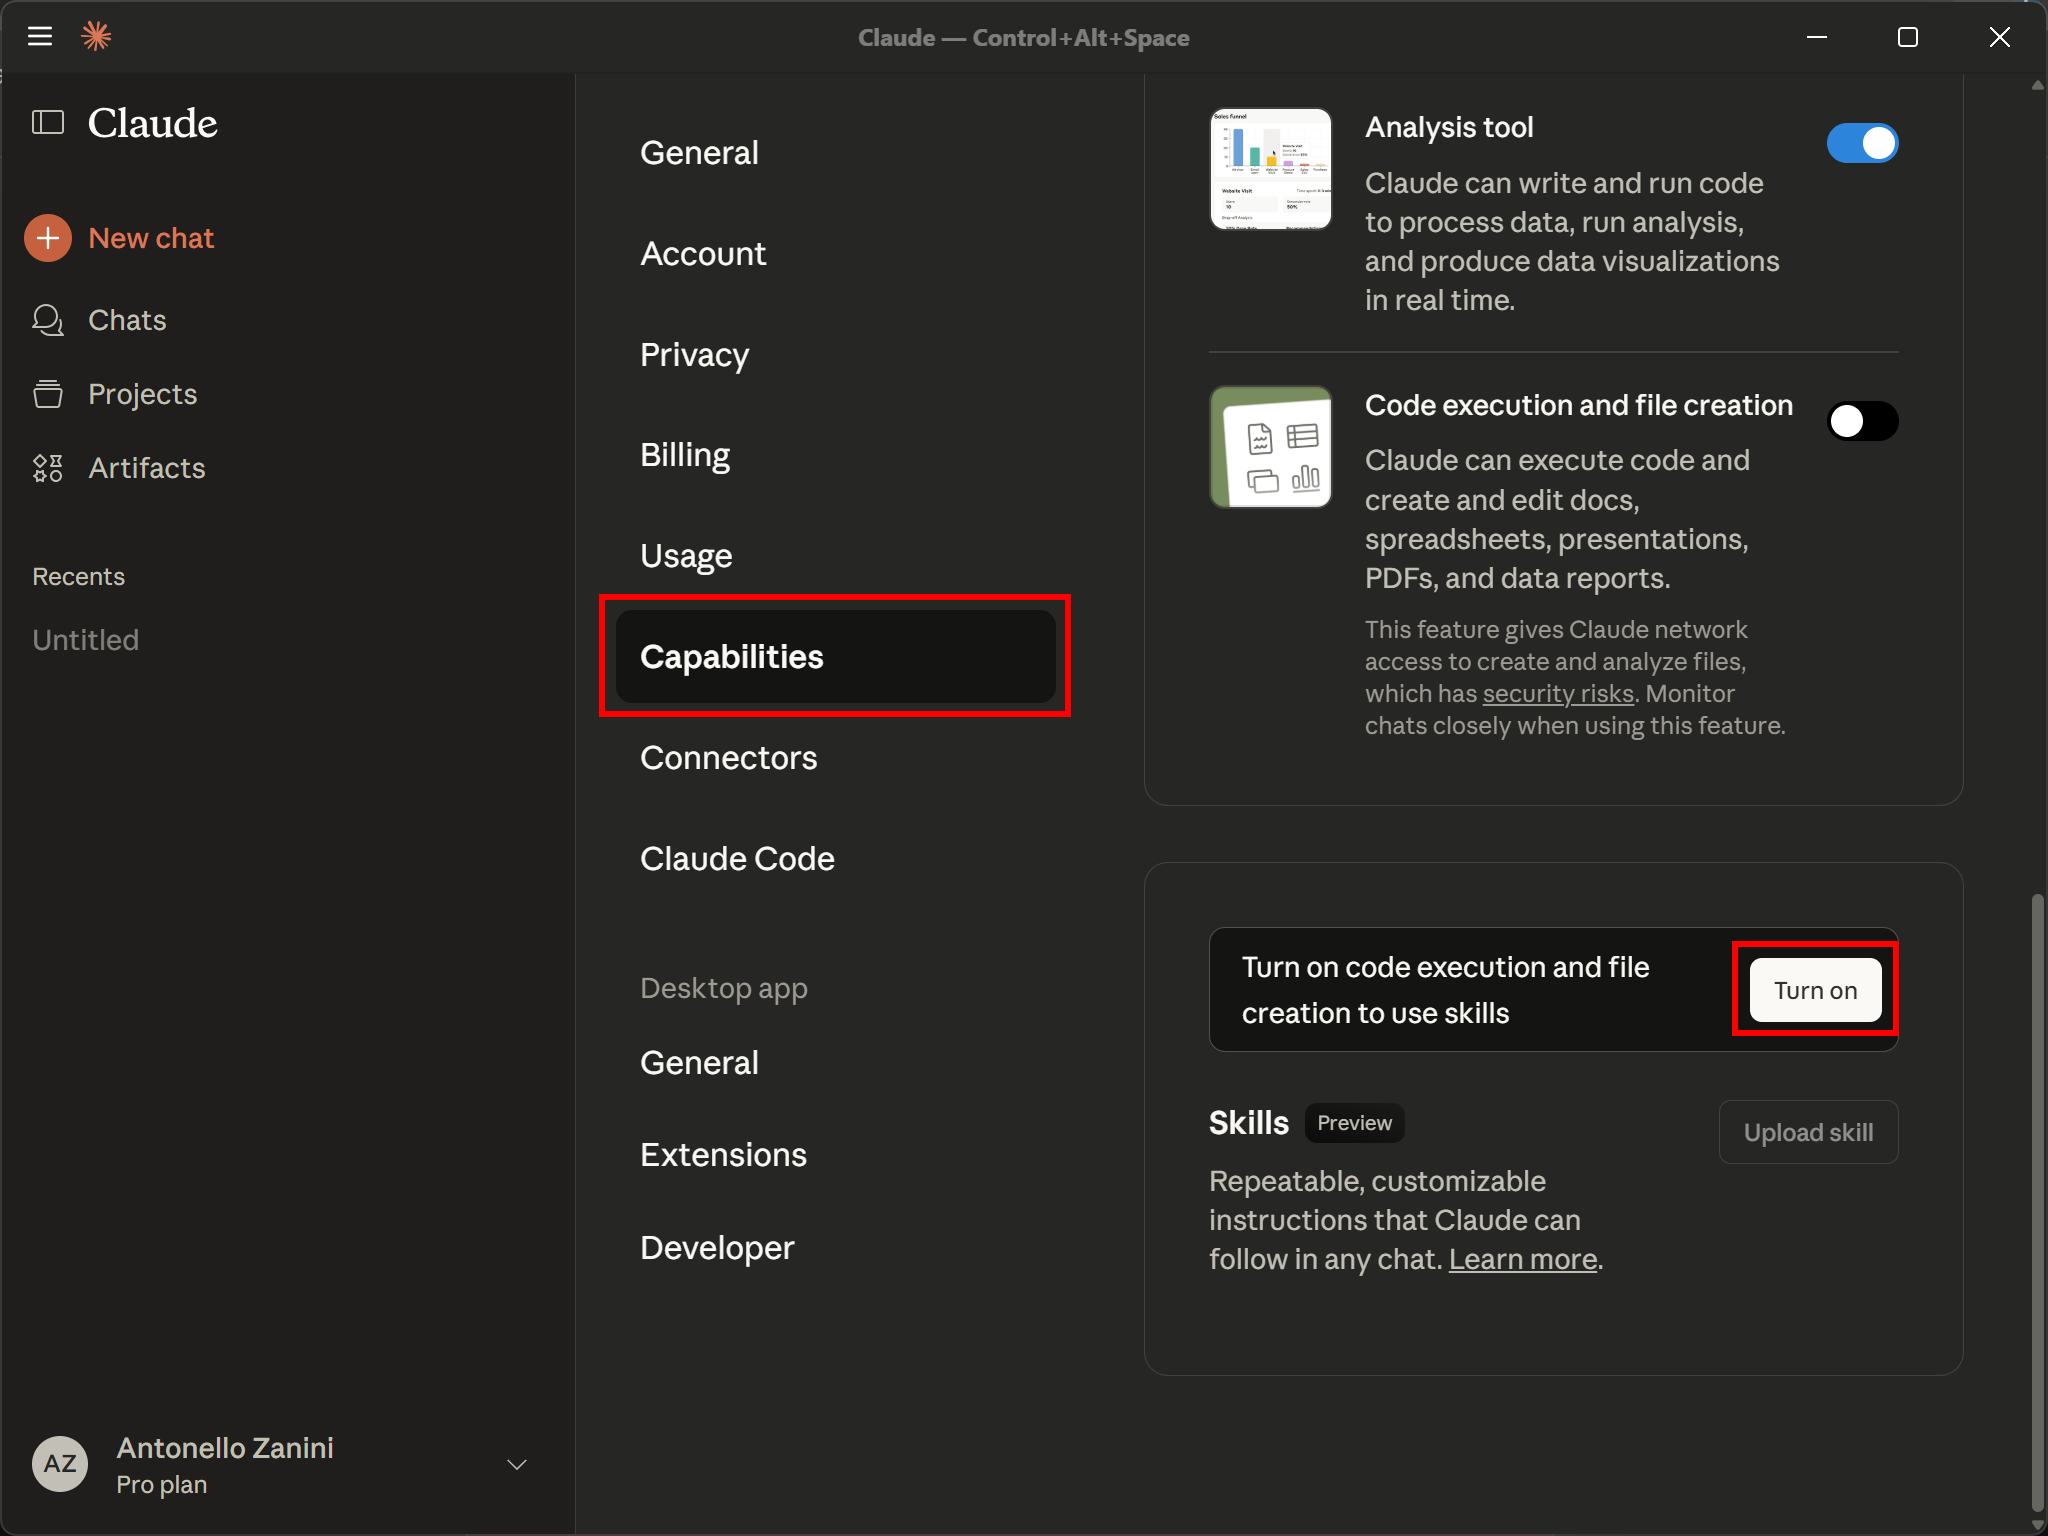The image size is (2048, 1536).
Task: Collapse the sidebar using panel icon
Action: 47,123
